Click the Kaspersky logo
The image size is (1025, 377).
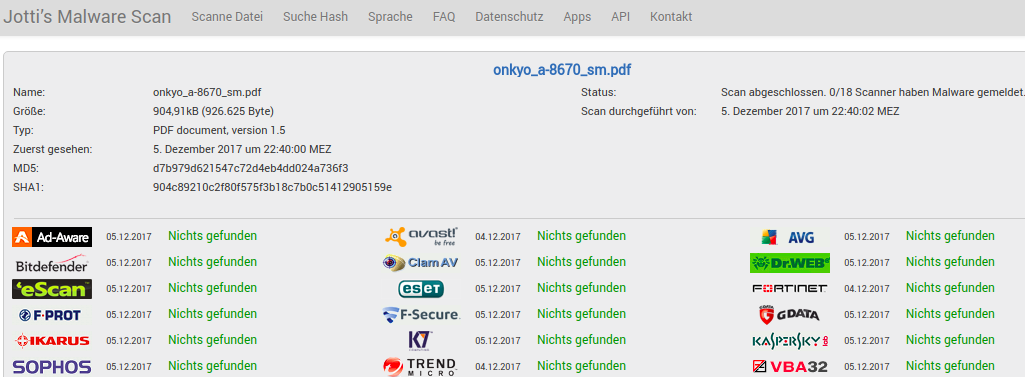pos(790,341)
